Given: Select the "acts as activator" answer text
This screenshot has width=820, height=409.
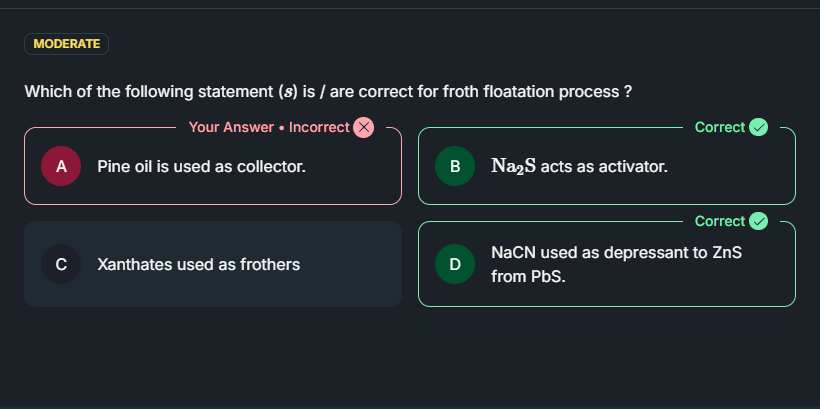Looking at the screenshot, I should point(604,166).
